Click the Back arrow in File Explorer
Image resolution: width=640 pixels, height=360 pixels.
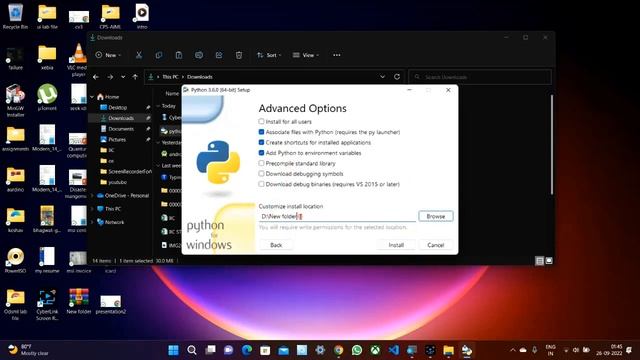(96, 77)
